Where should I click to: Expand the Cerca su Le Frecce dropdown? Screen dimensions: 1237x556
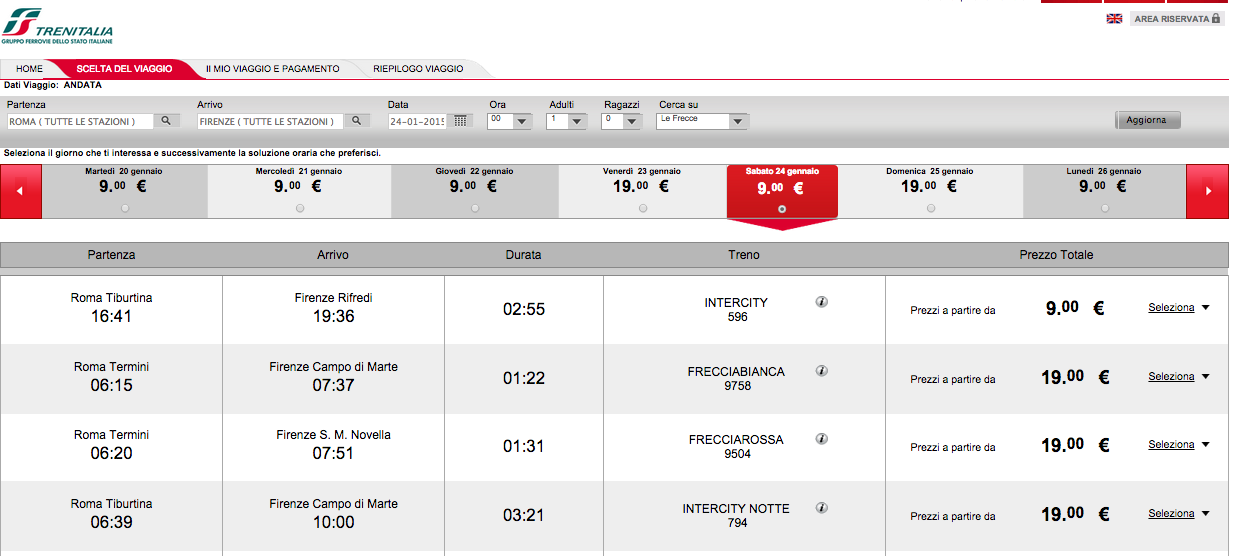point(738,121)
